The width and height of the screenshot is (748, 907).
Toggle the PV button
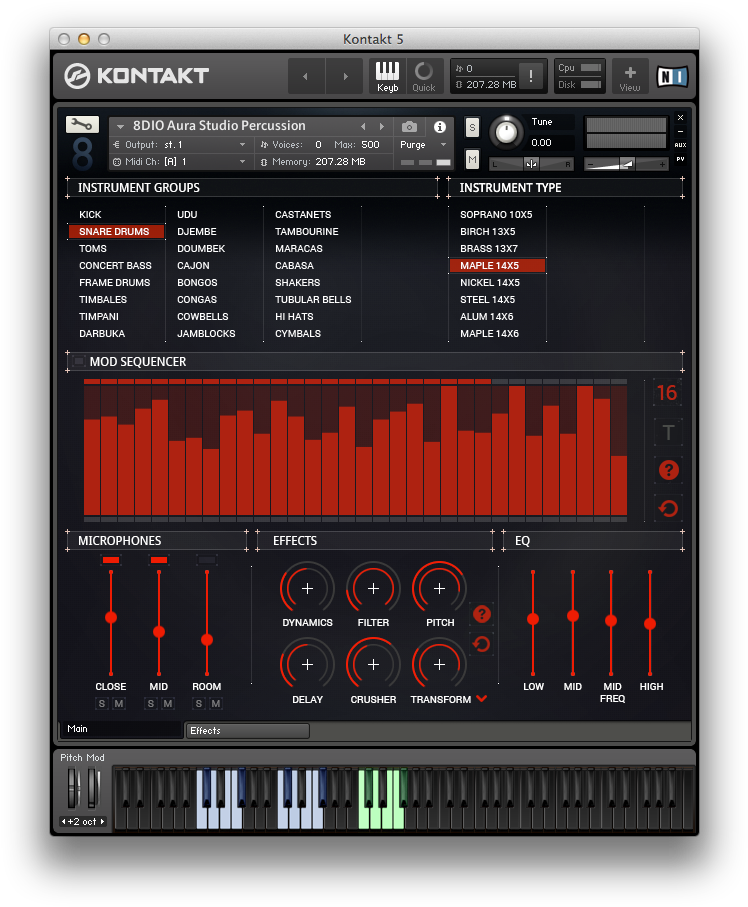pyautogui.click(x=680, y=159)
